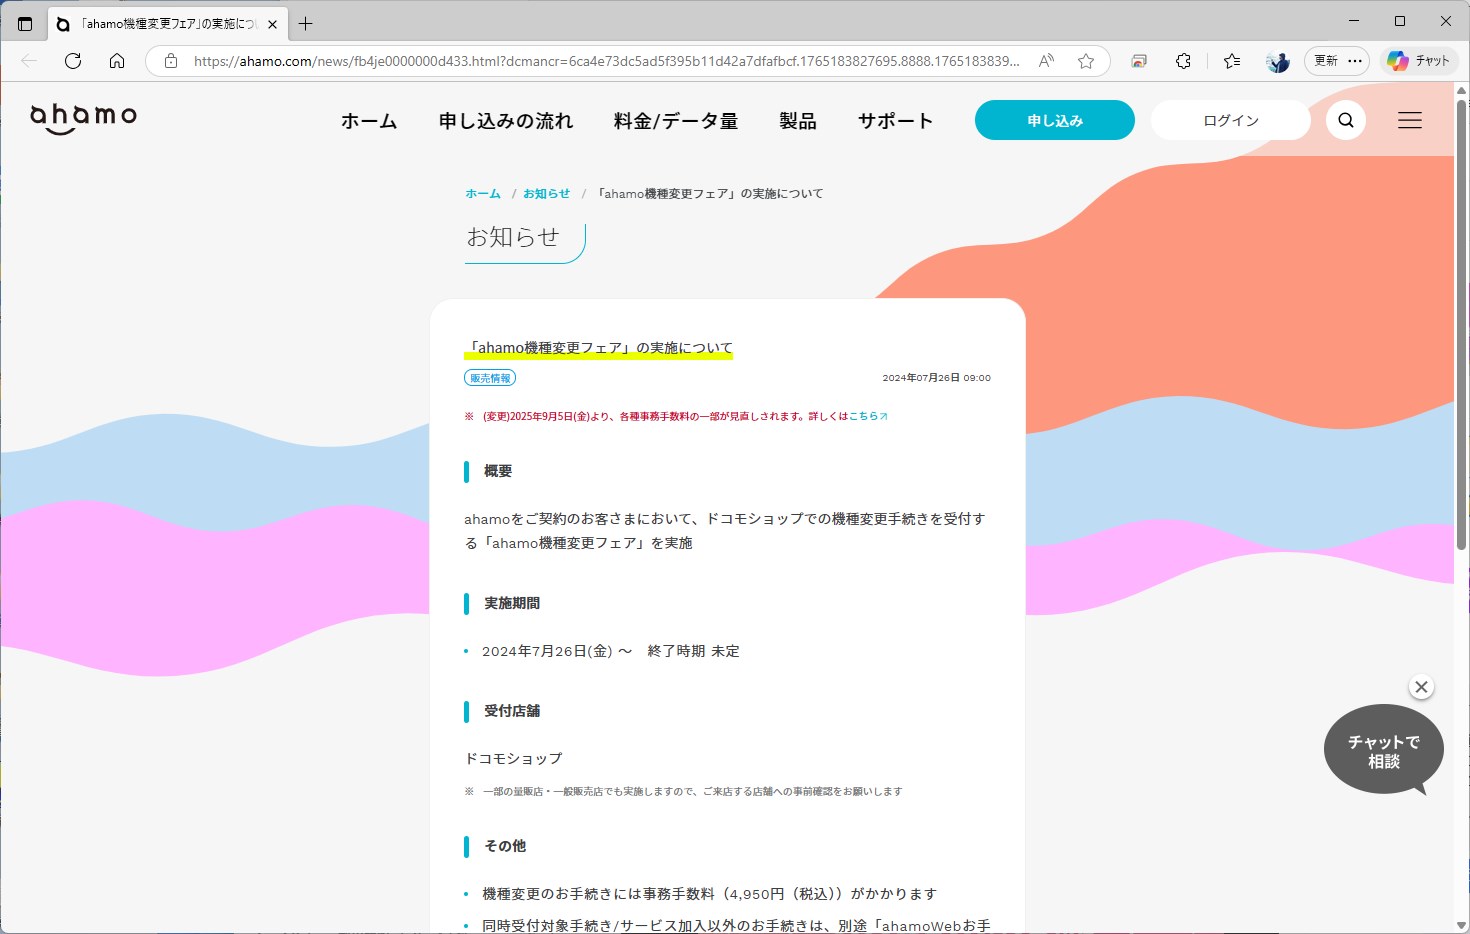Open the browser Extensions puzzle icon
Screen dimensions: 1470x934
coord(1183,61)
